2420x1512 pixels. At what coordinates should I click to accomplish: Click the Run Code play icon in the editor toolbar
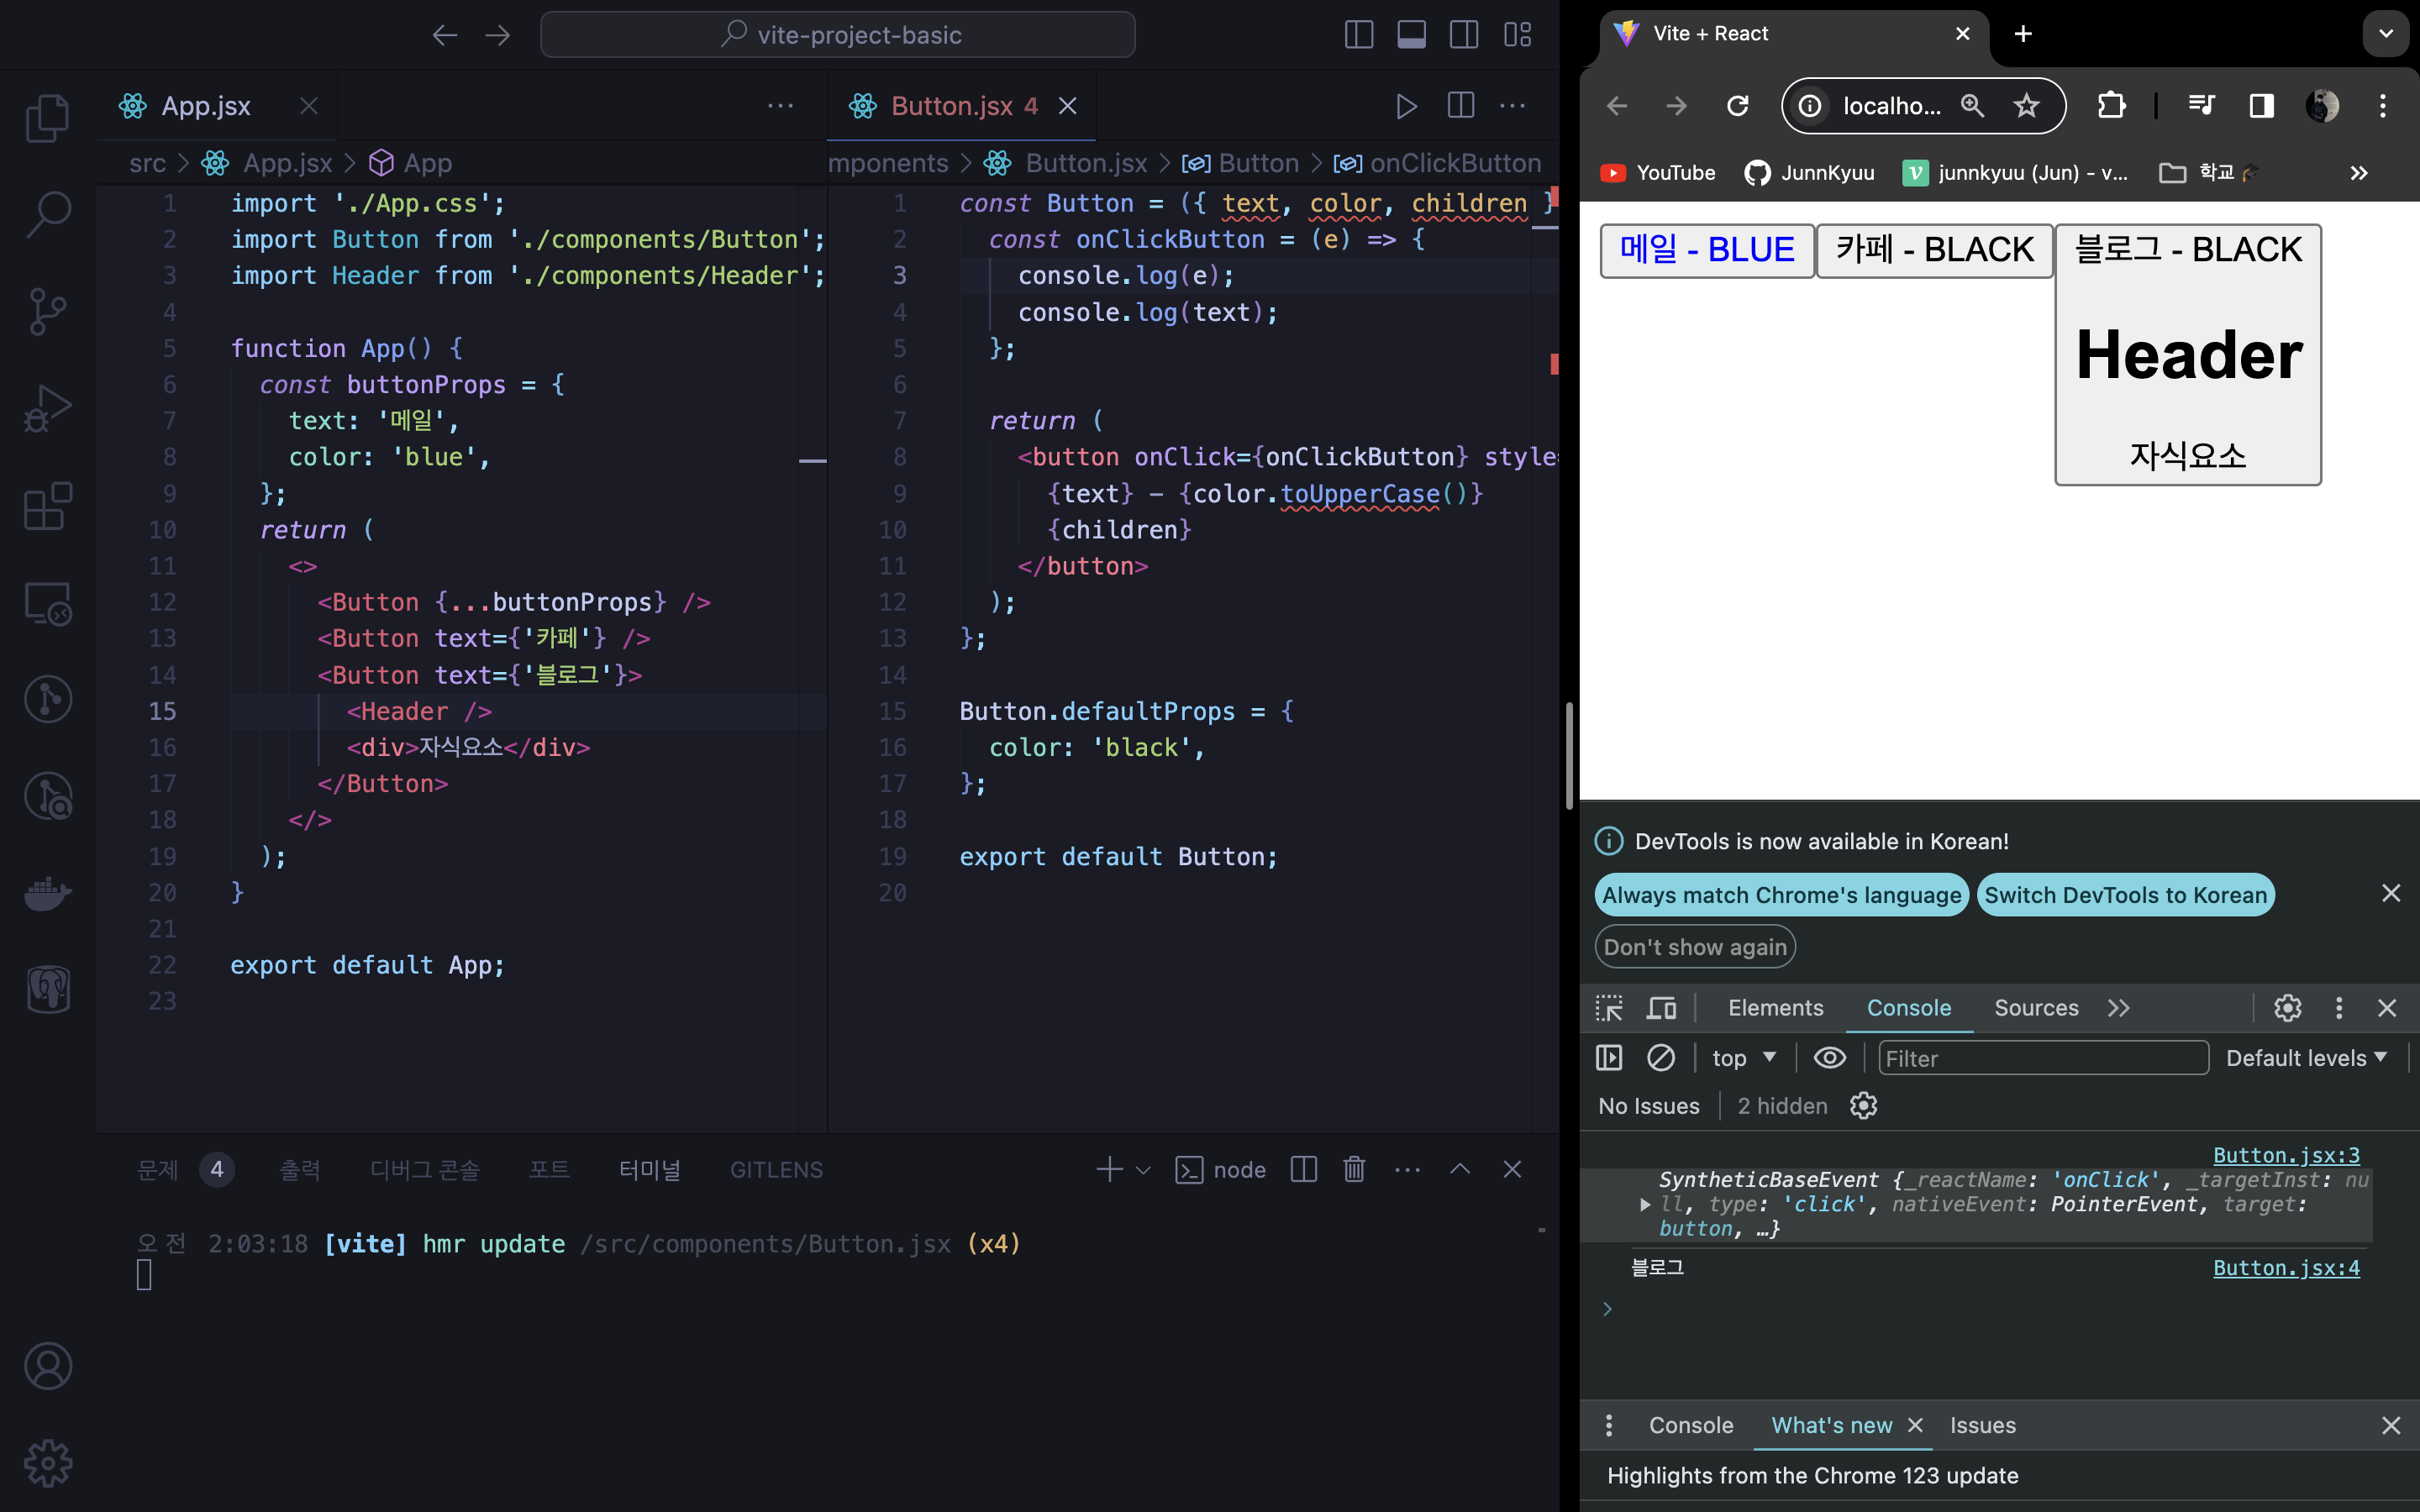1406,106
